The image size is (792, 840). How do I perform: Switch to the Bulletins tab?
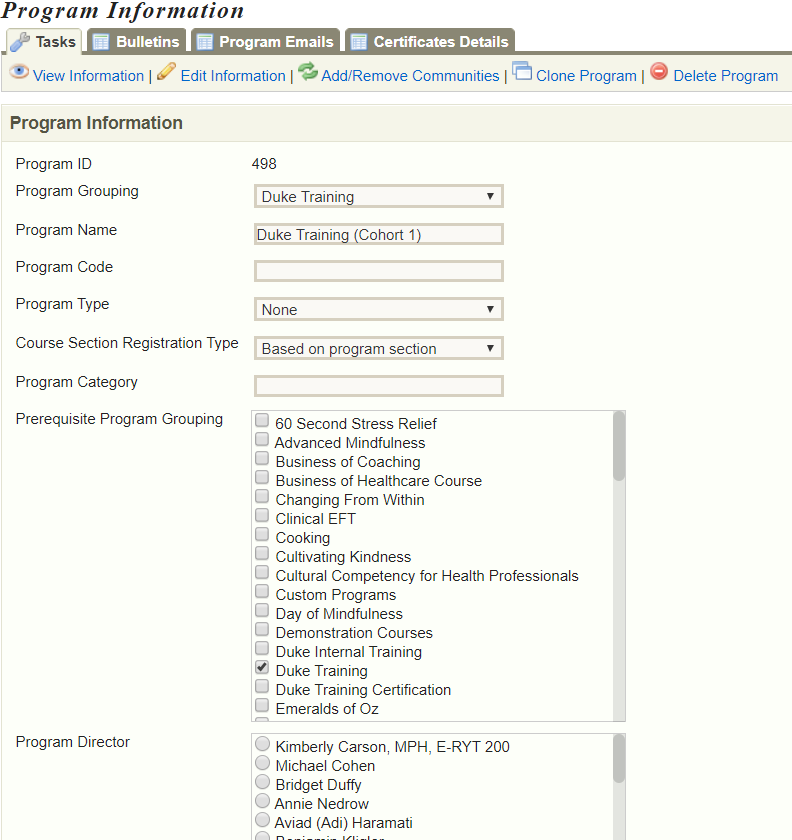click(136, 41)
